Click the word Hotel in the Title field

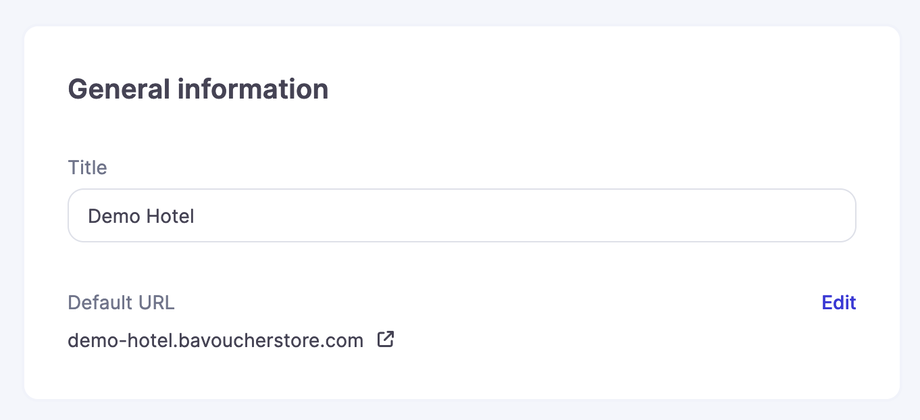click(168, 216)
